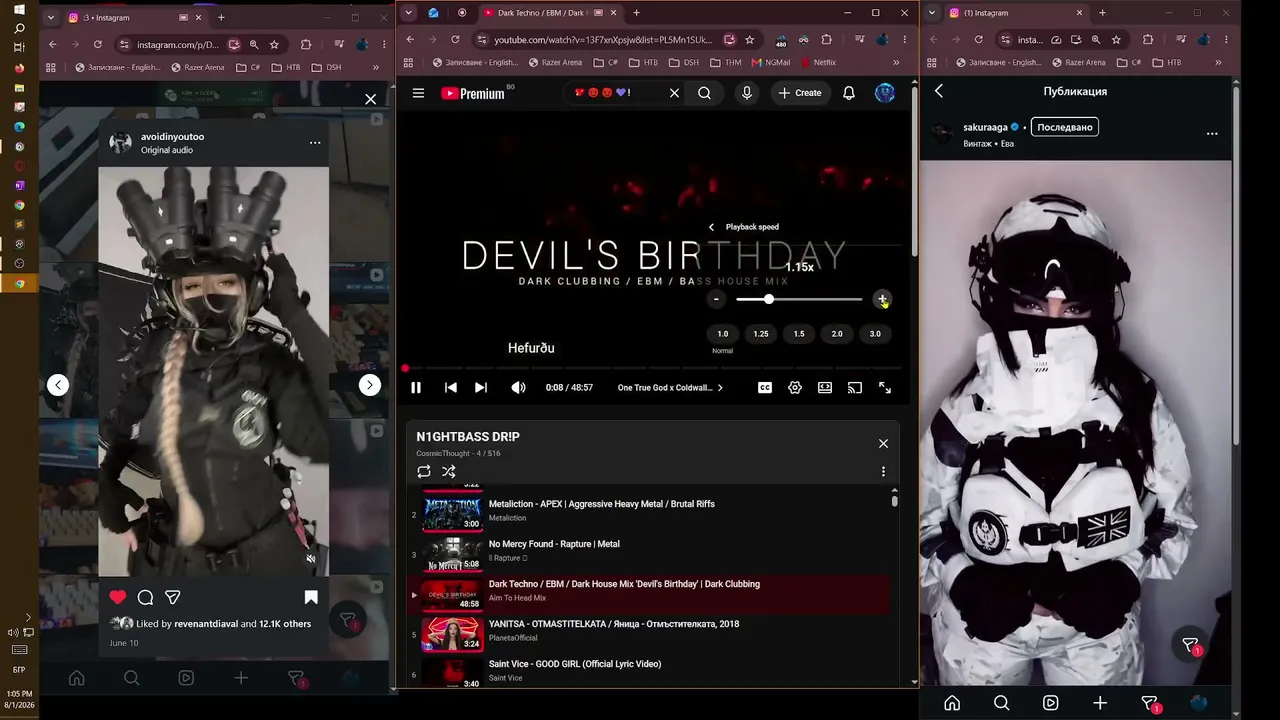Viewport: 1280px width, 720px height.
Task: Click the Последвано button next to sakuraaga
Action: tap(1064, 127)
